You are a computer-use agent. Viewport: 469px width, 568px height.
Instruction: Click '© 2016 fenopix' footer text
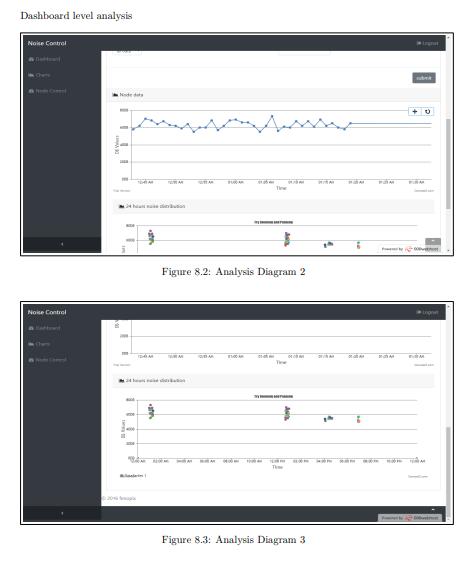(x=119, y=498)
